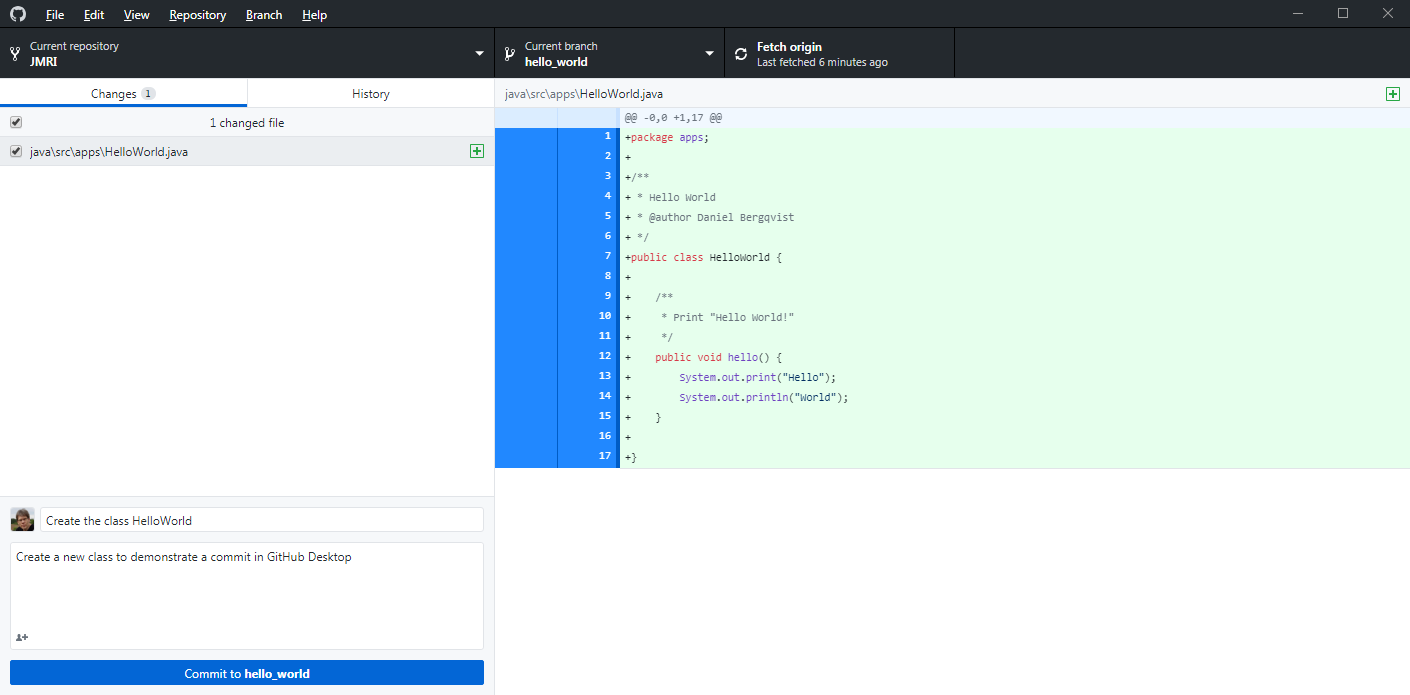Image resolution: width=1410 pixels, height=695 pixels.
Task: Click the green added-file icon beside HelloWorld.java in list
Action: tap(477, 151)
